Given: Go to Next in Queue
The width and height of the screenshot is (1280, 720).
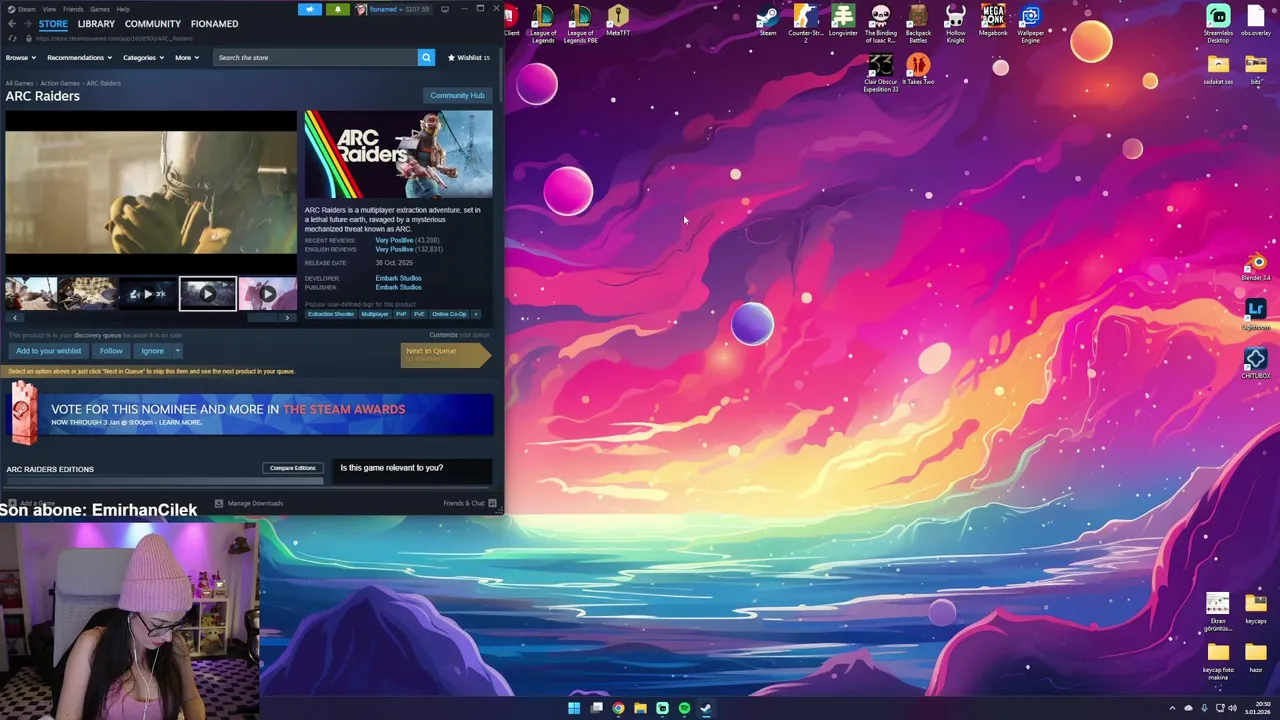Looking at the screenshot, I should [x=445, y=354].
